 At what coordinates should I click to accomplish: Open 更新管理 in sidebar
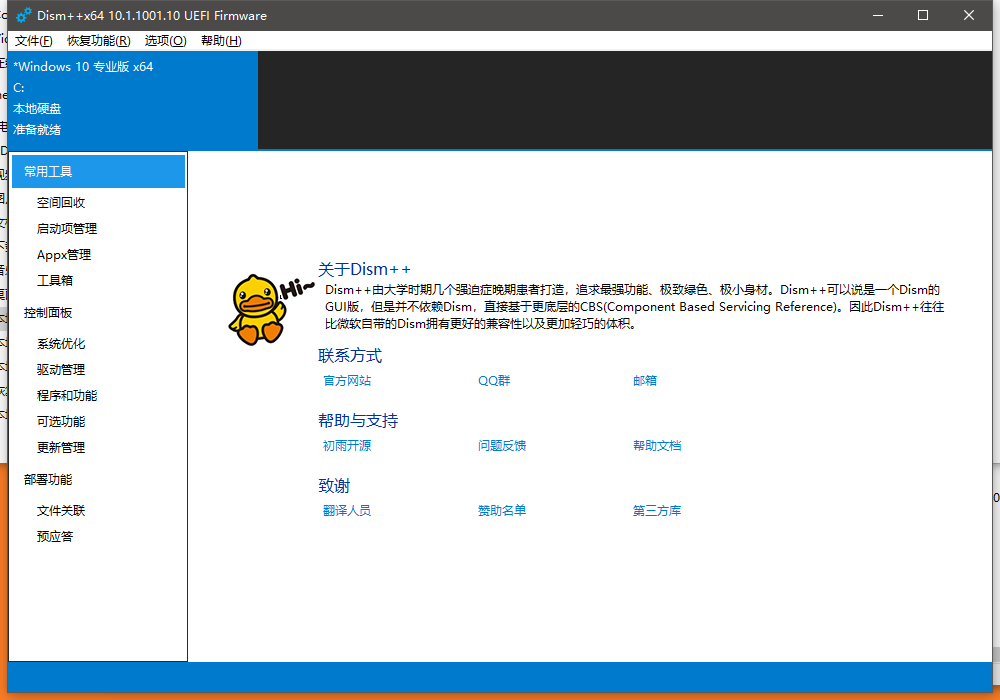point(61,448)
